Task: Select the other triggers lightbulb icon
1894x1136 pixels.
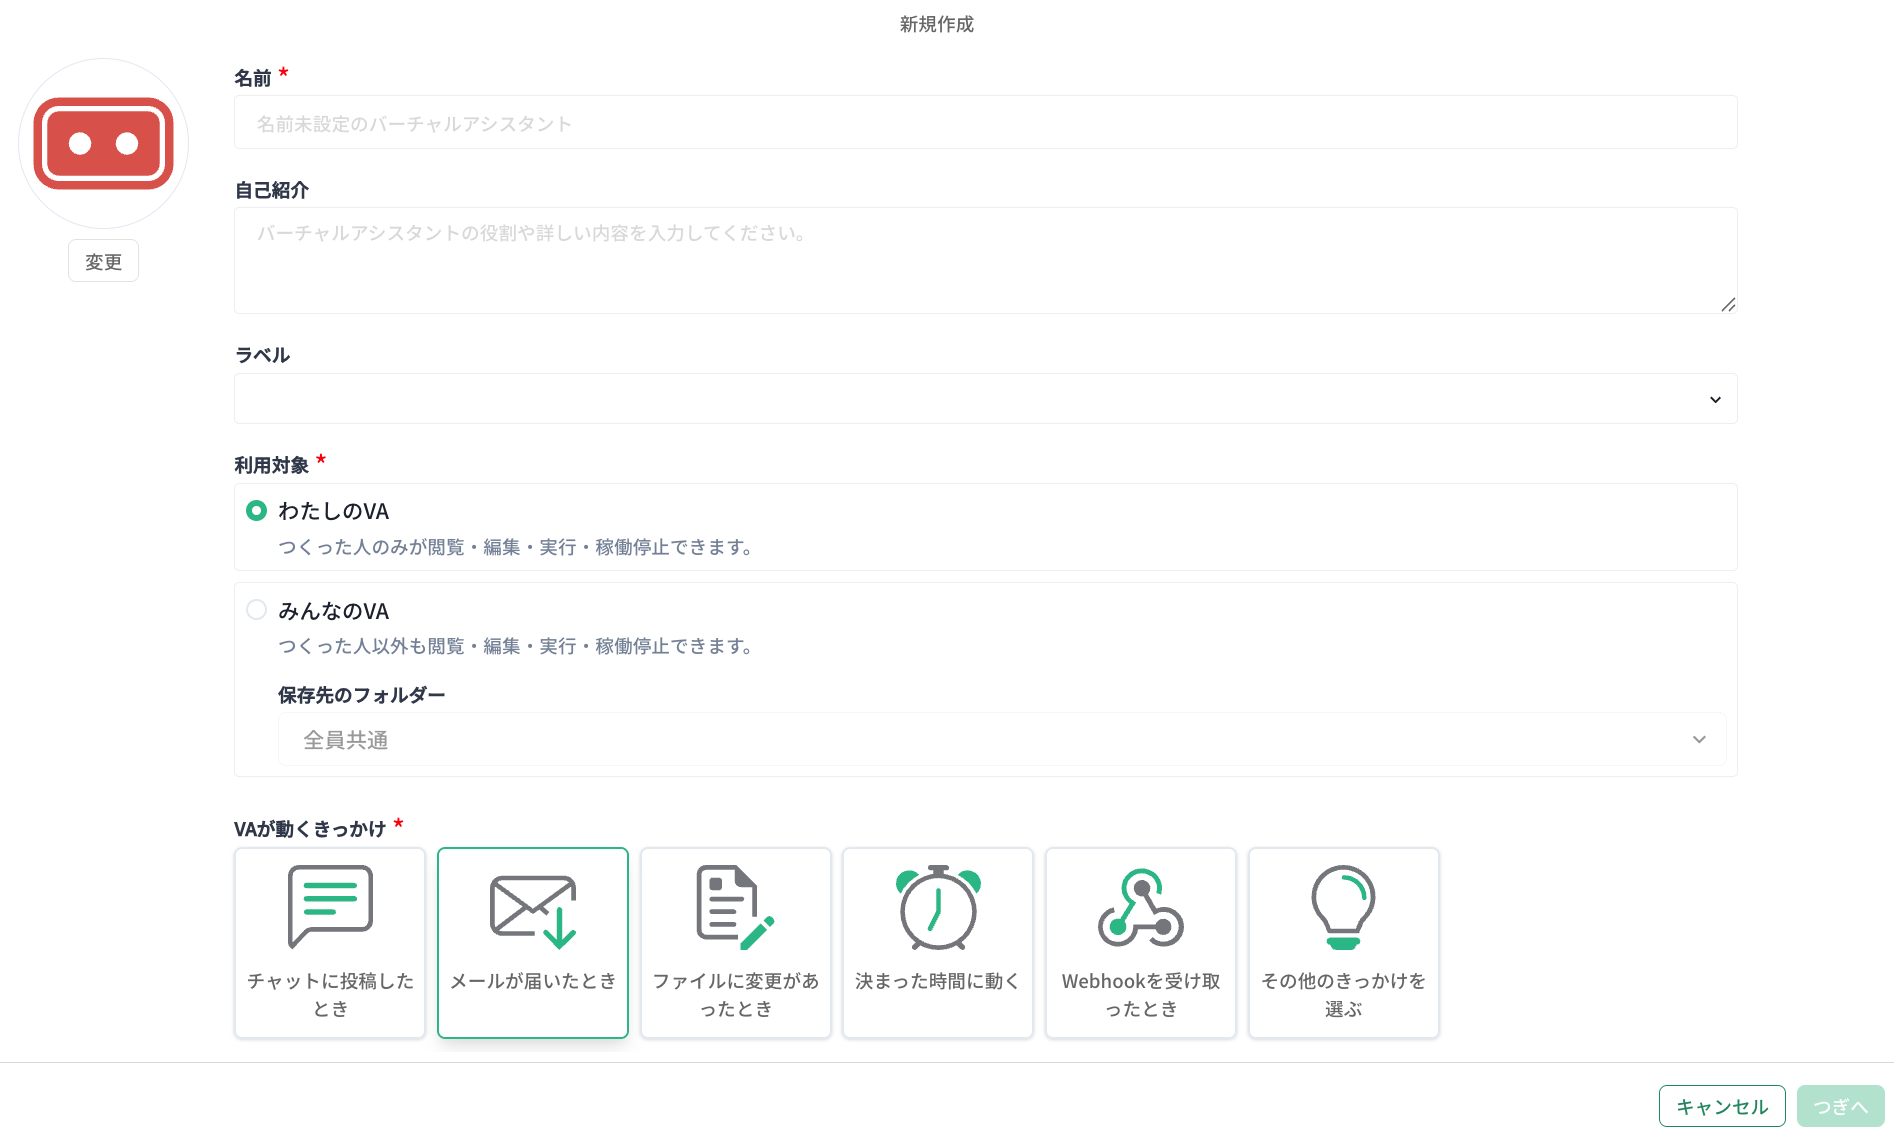Action: (x=1343, y=907)
